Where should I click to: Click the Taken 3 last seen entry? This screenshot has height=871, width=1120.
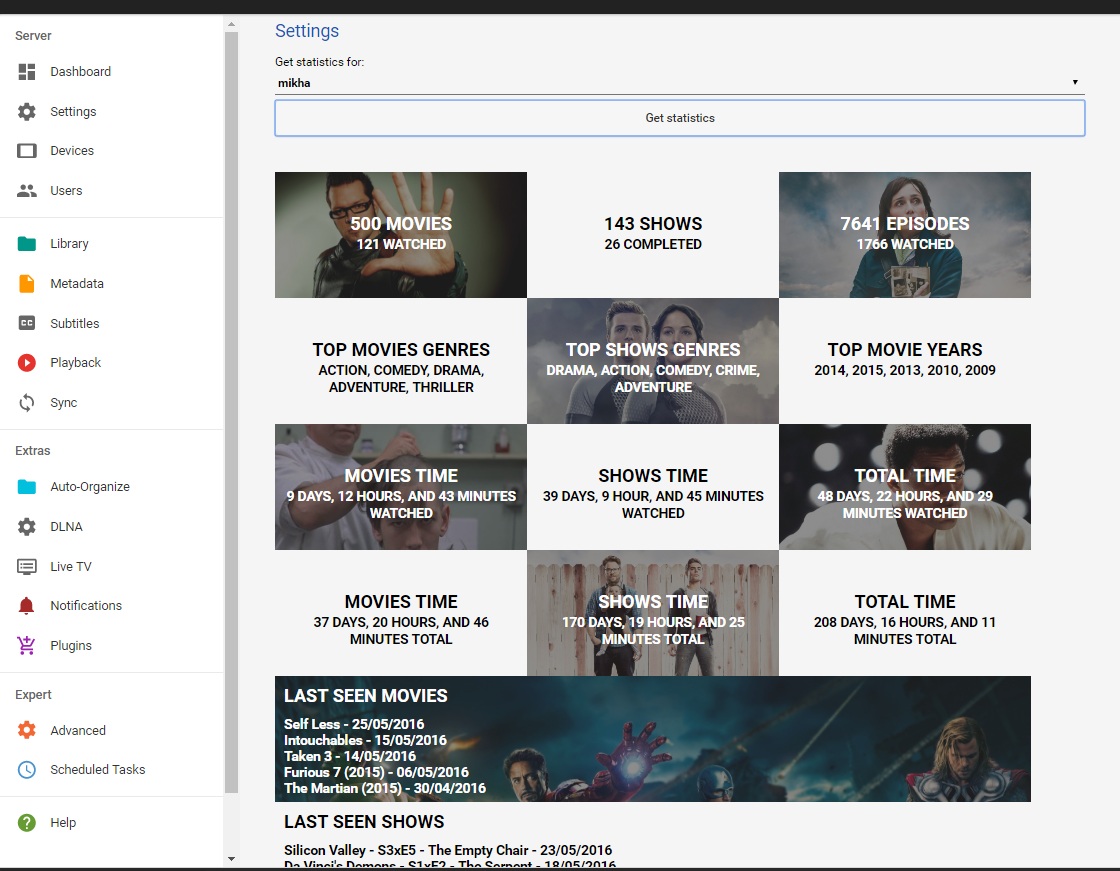click(350, 756)
